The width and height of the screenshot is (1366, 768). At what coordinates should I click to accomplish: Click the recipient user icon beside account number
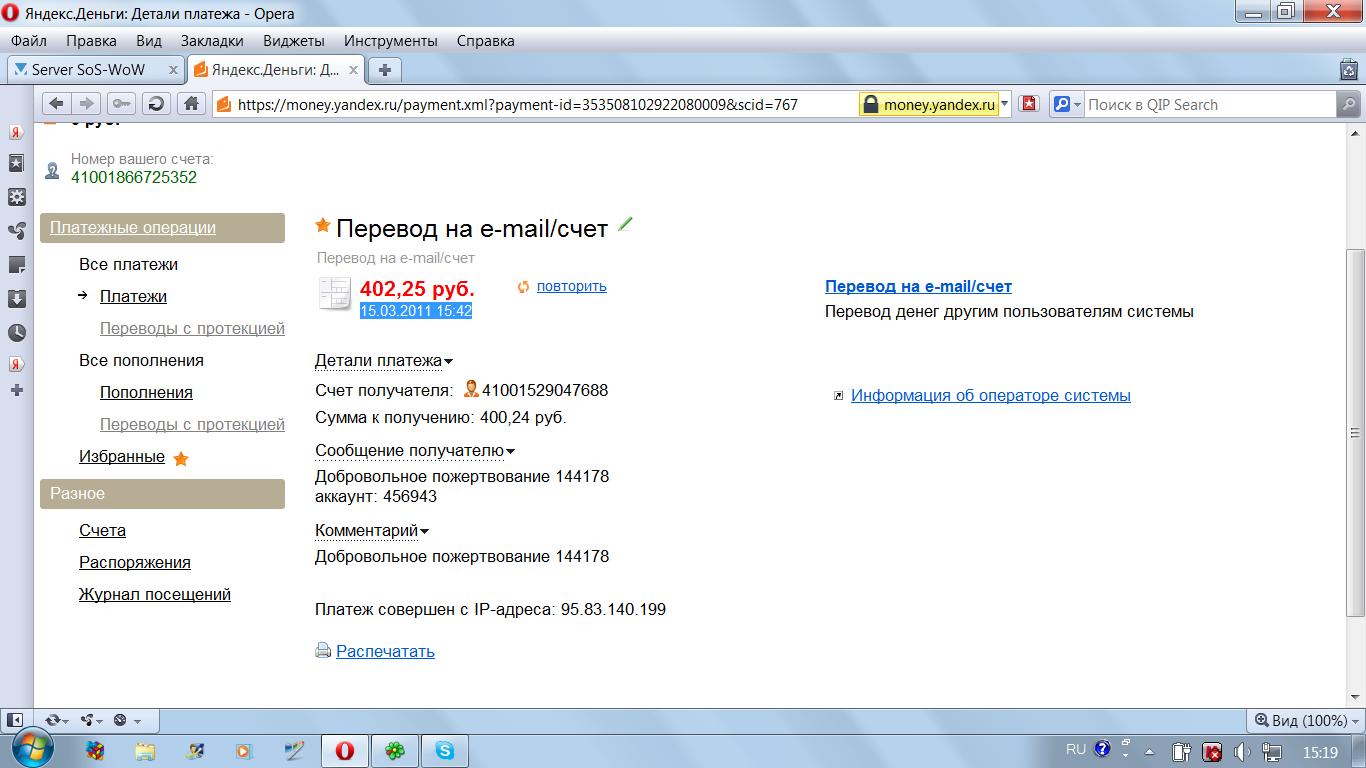point(470,389)
